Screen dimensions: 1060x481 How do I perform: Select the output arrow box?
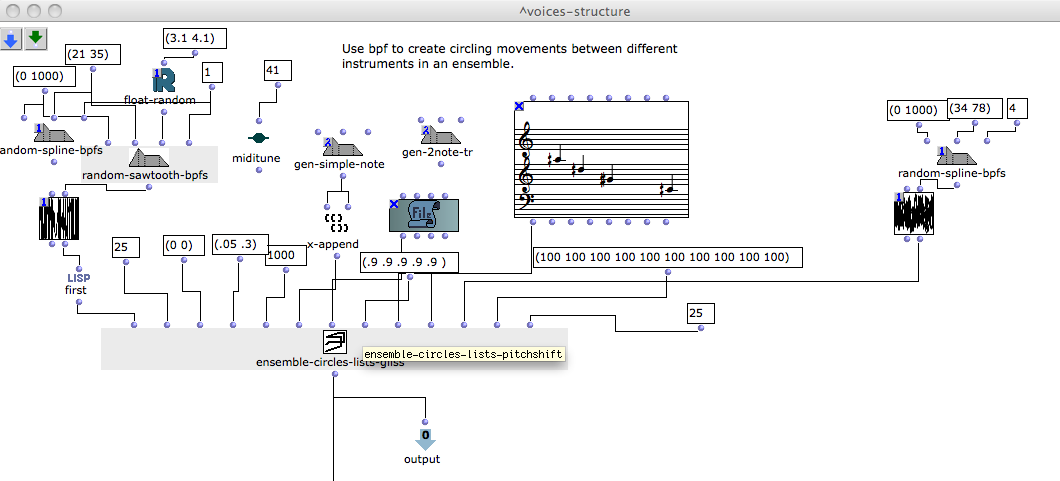tap(425, 439)
